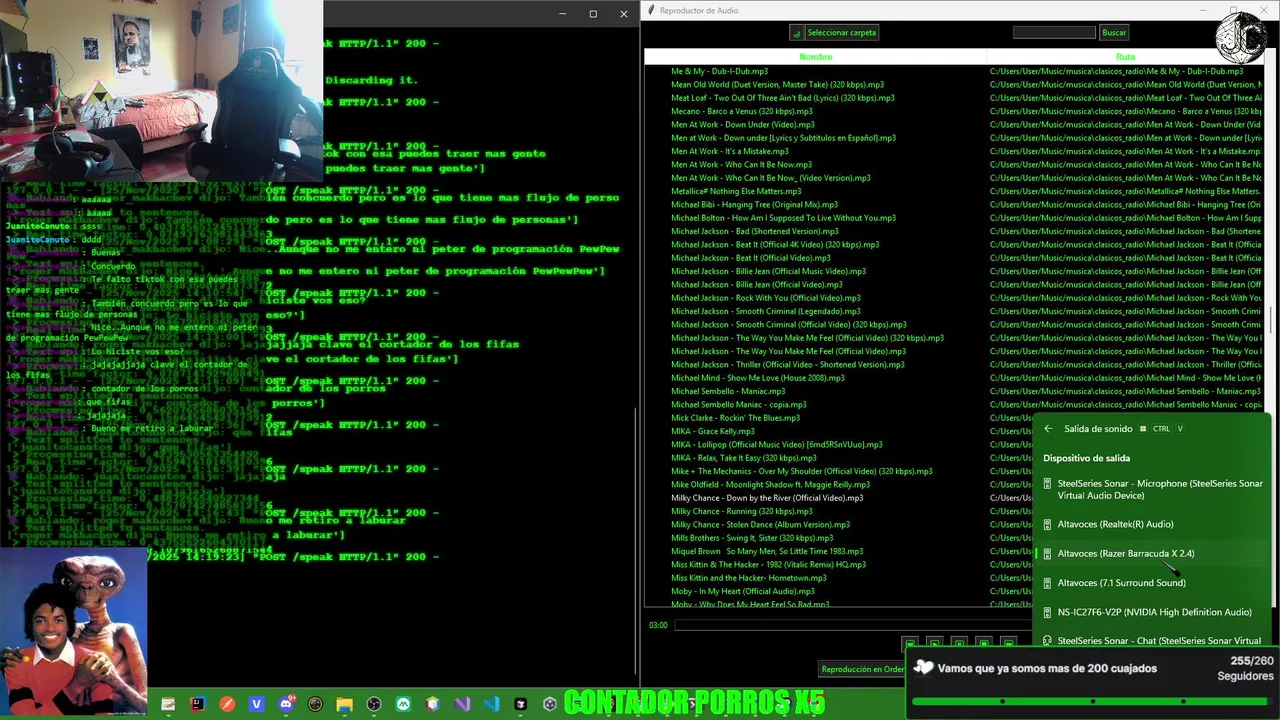Screen dimensions: 1280x720
Task: Seek within the audio player progress bar
Action: tap(855, 625)
